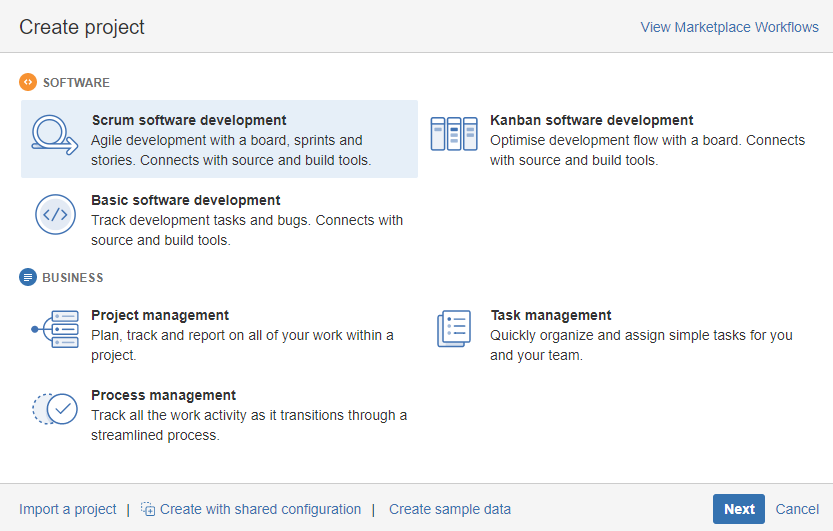833x531 pixels.
Task: Click 'Plan, track and report' description
Action: [x=242, y=345]
